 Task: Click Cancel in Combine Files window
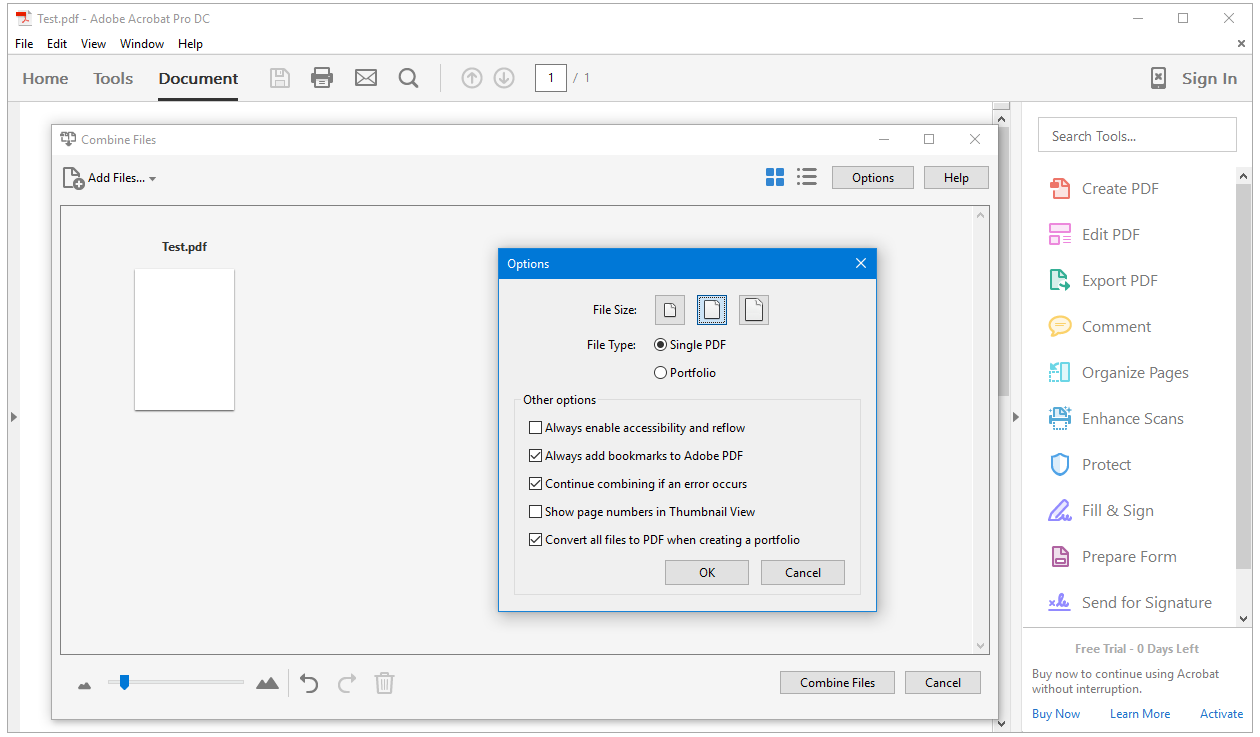(x=943, y=683)
